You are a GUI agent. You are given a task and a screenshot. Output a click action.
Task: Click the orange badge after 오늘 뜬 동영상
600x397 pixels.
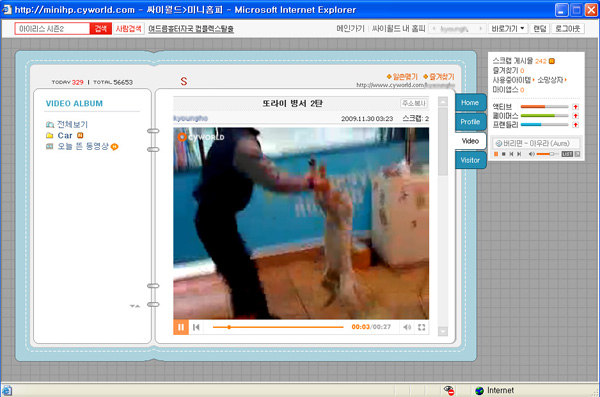point(114,147)
